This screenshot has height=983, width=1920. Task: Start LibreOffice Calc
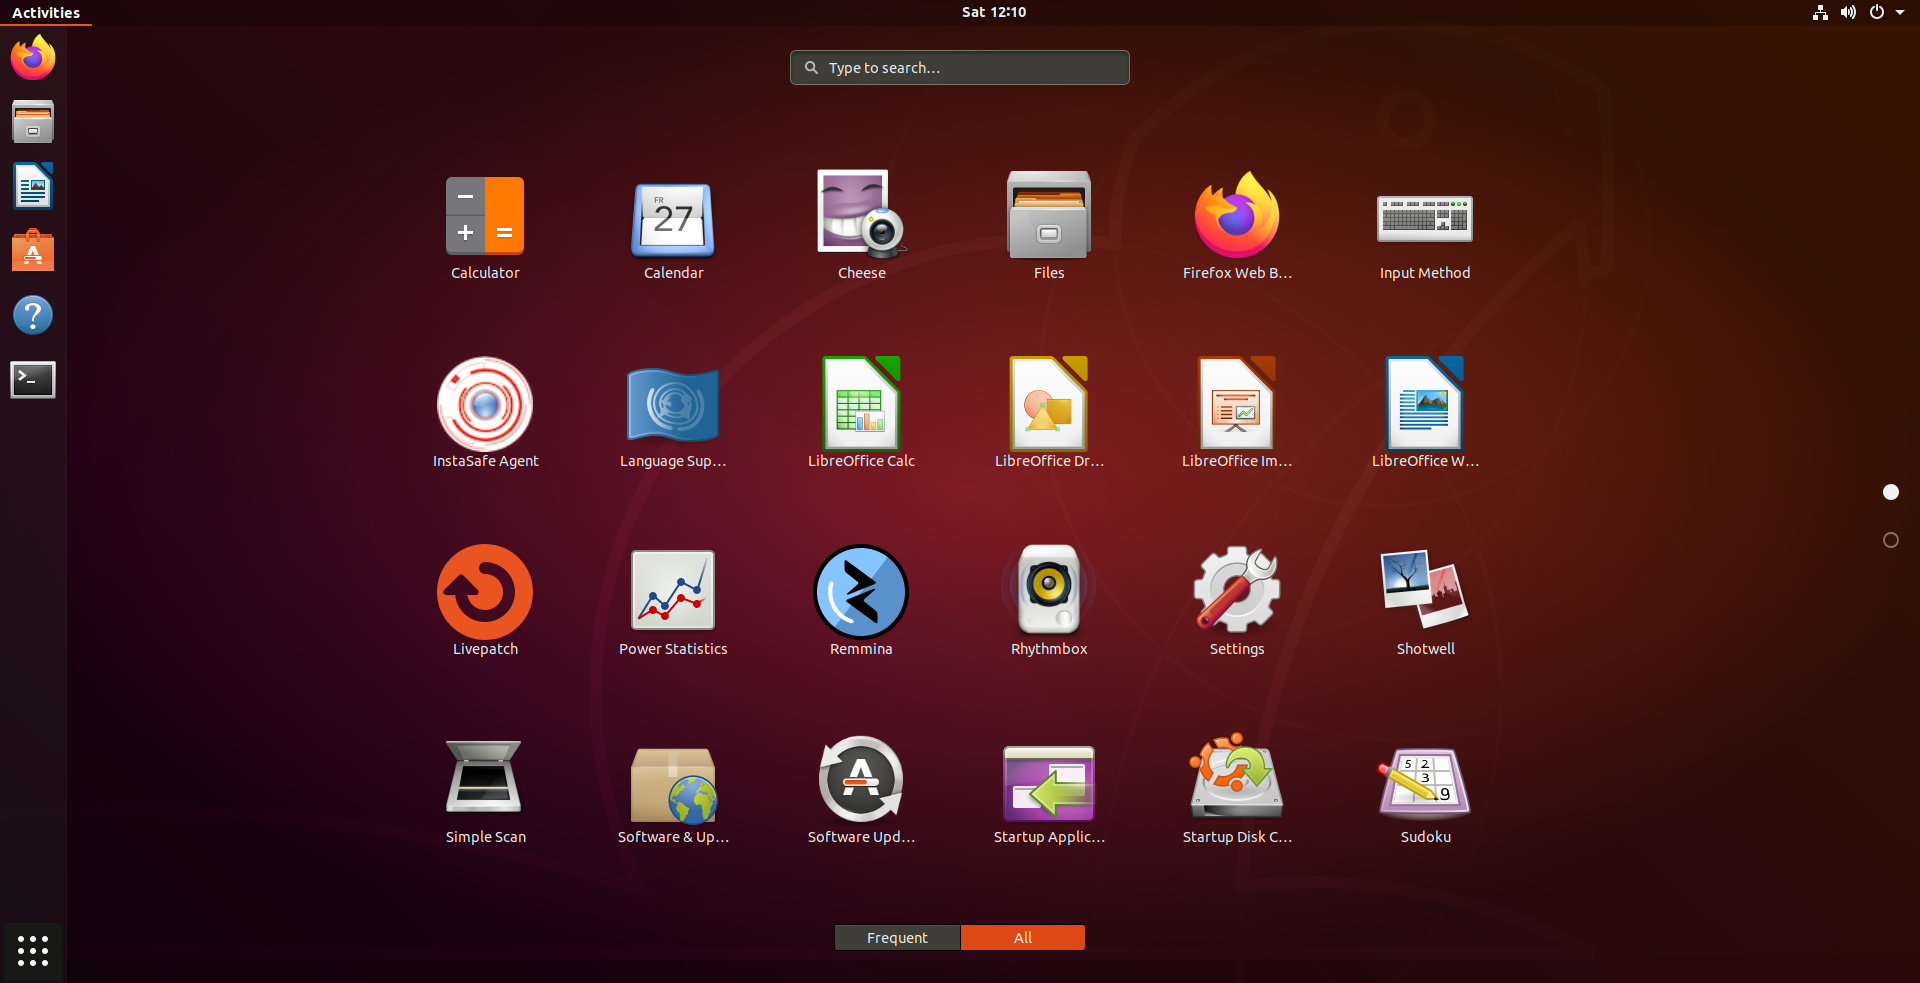(x=861, y=403)
